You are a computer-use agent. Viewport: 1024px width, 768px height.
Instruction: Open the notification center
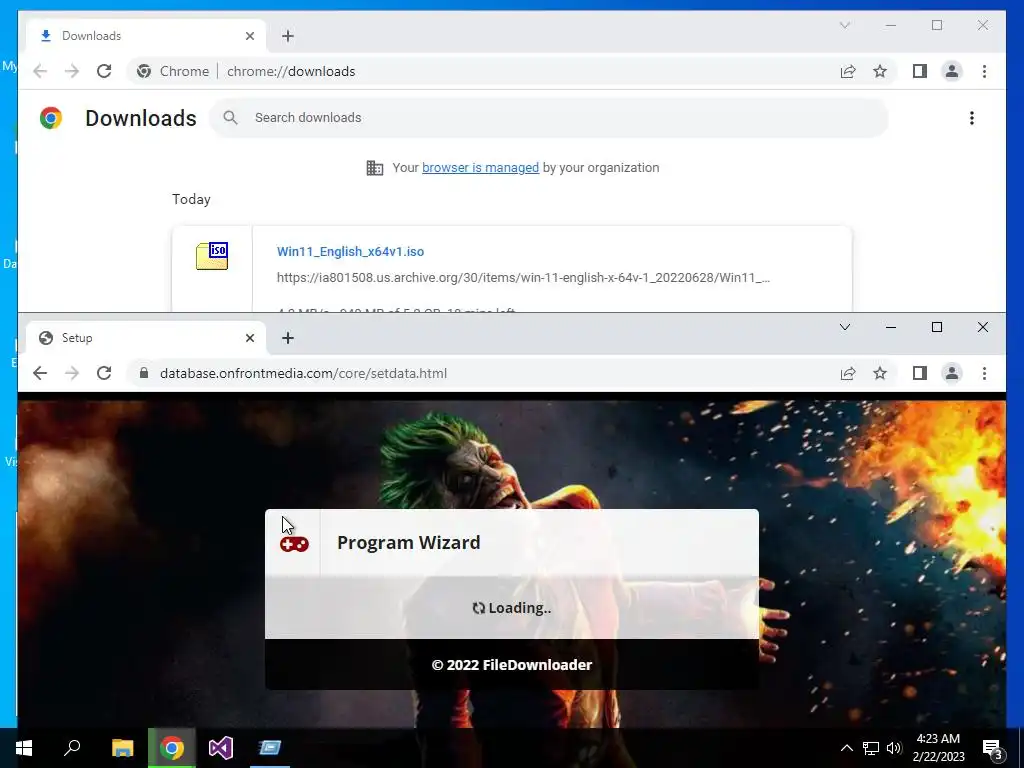tap(992, 748)
